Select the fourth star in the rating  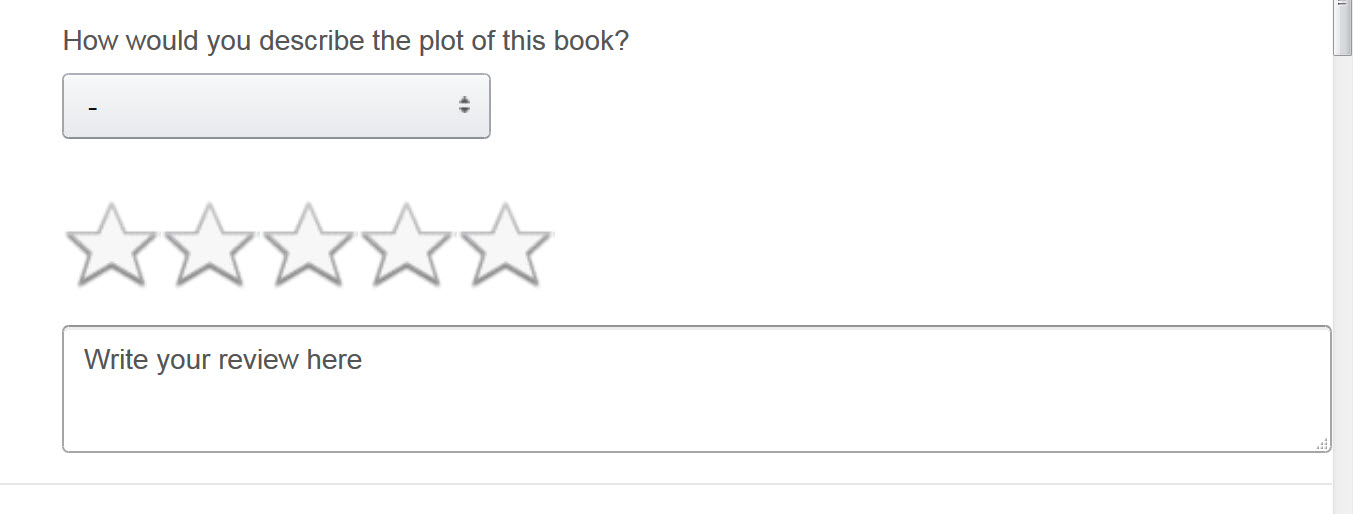coord(407,245)
